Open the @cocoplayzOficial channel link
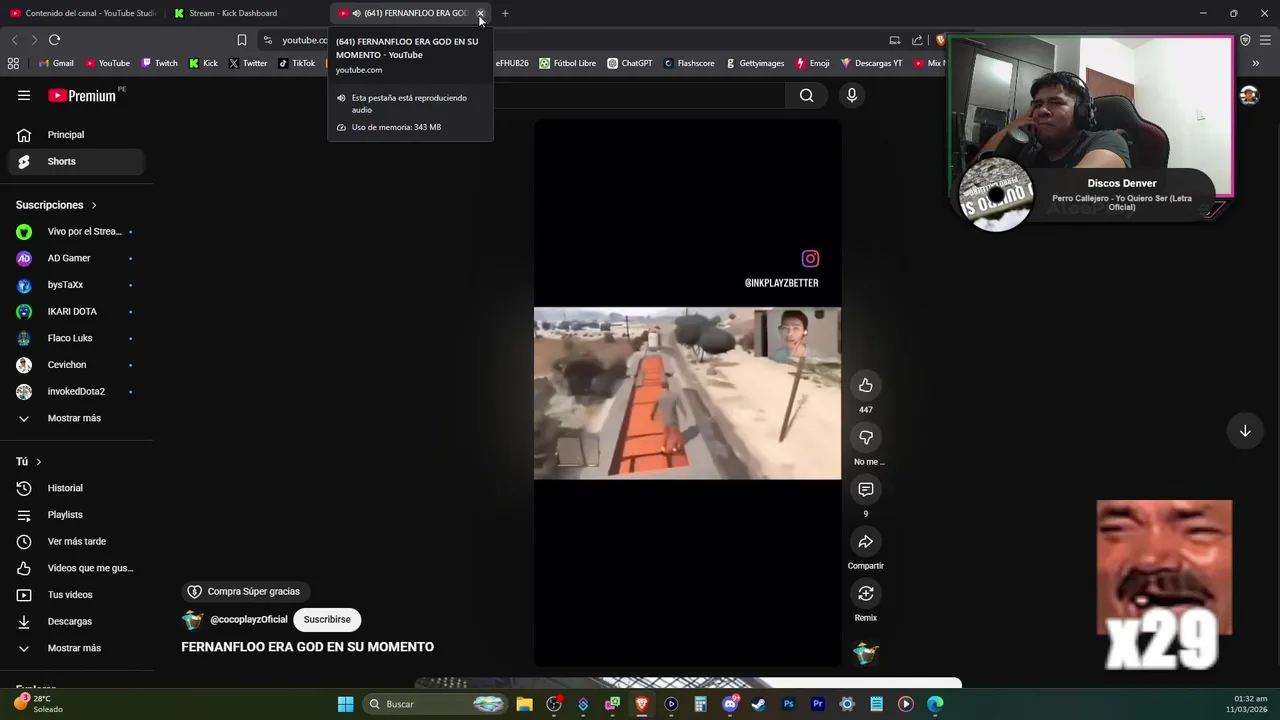The image size is (1280, 720). (x=248, y=620)
